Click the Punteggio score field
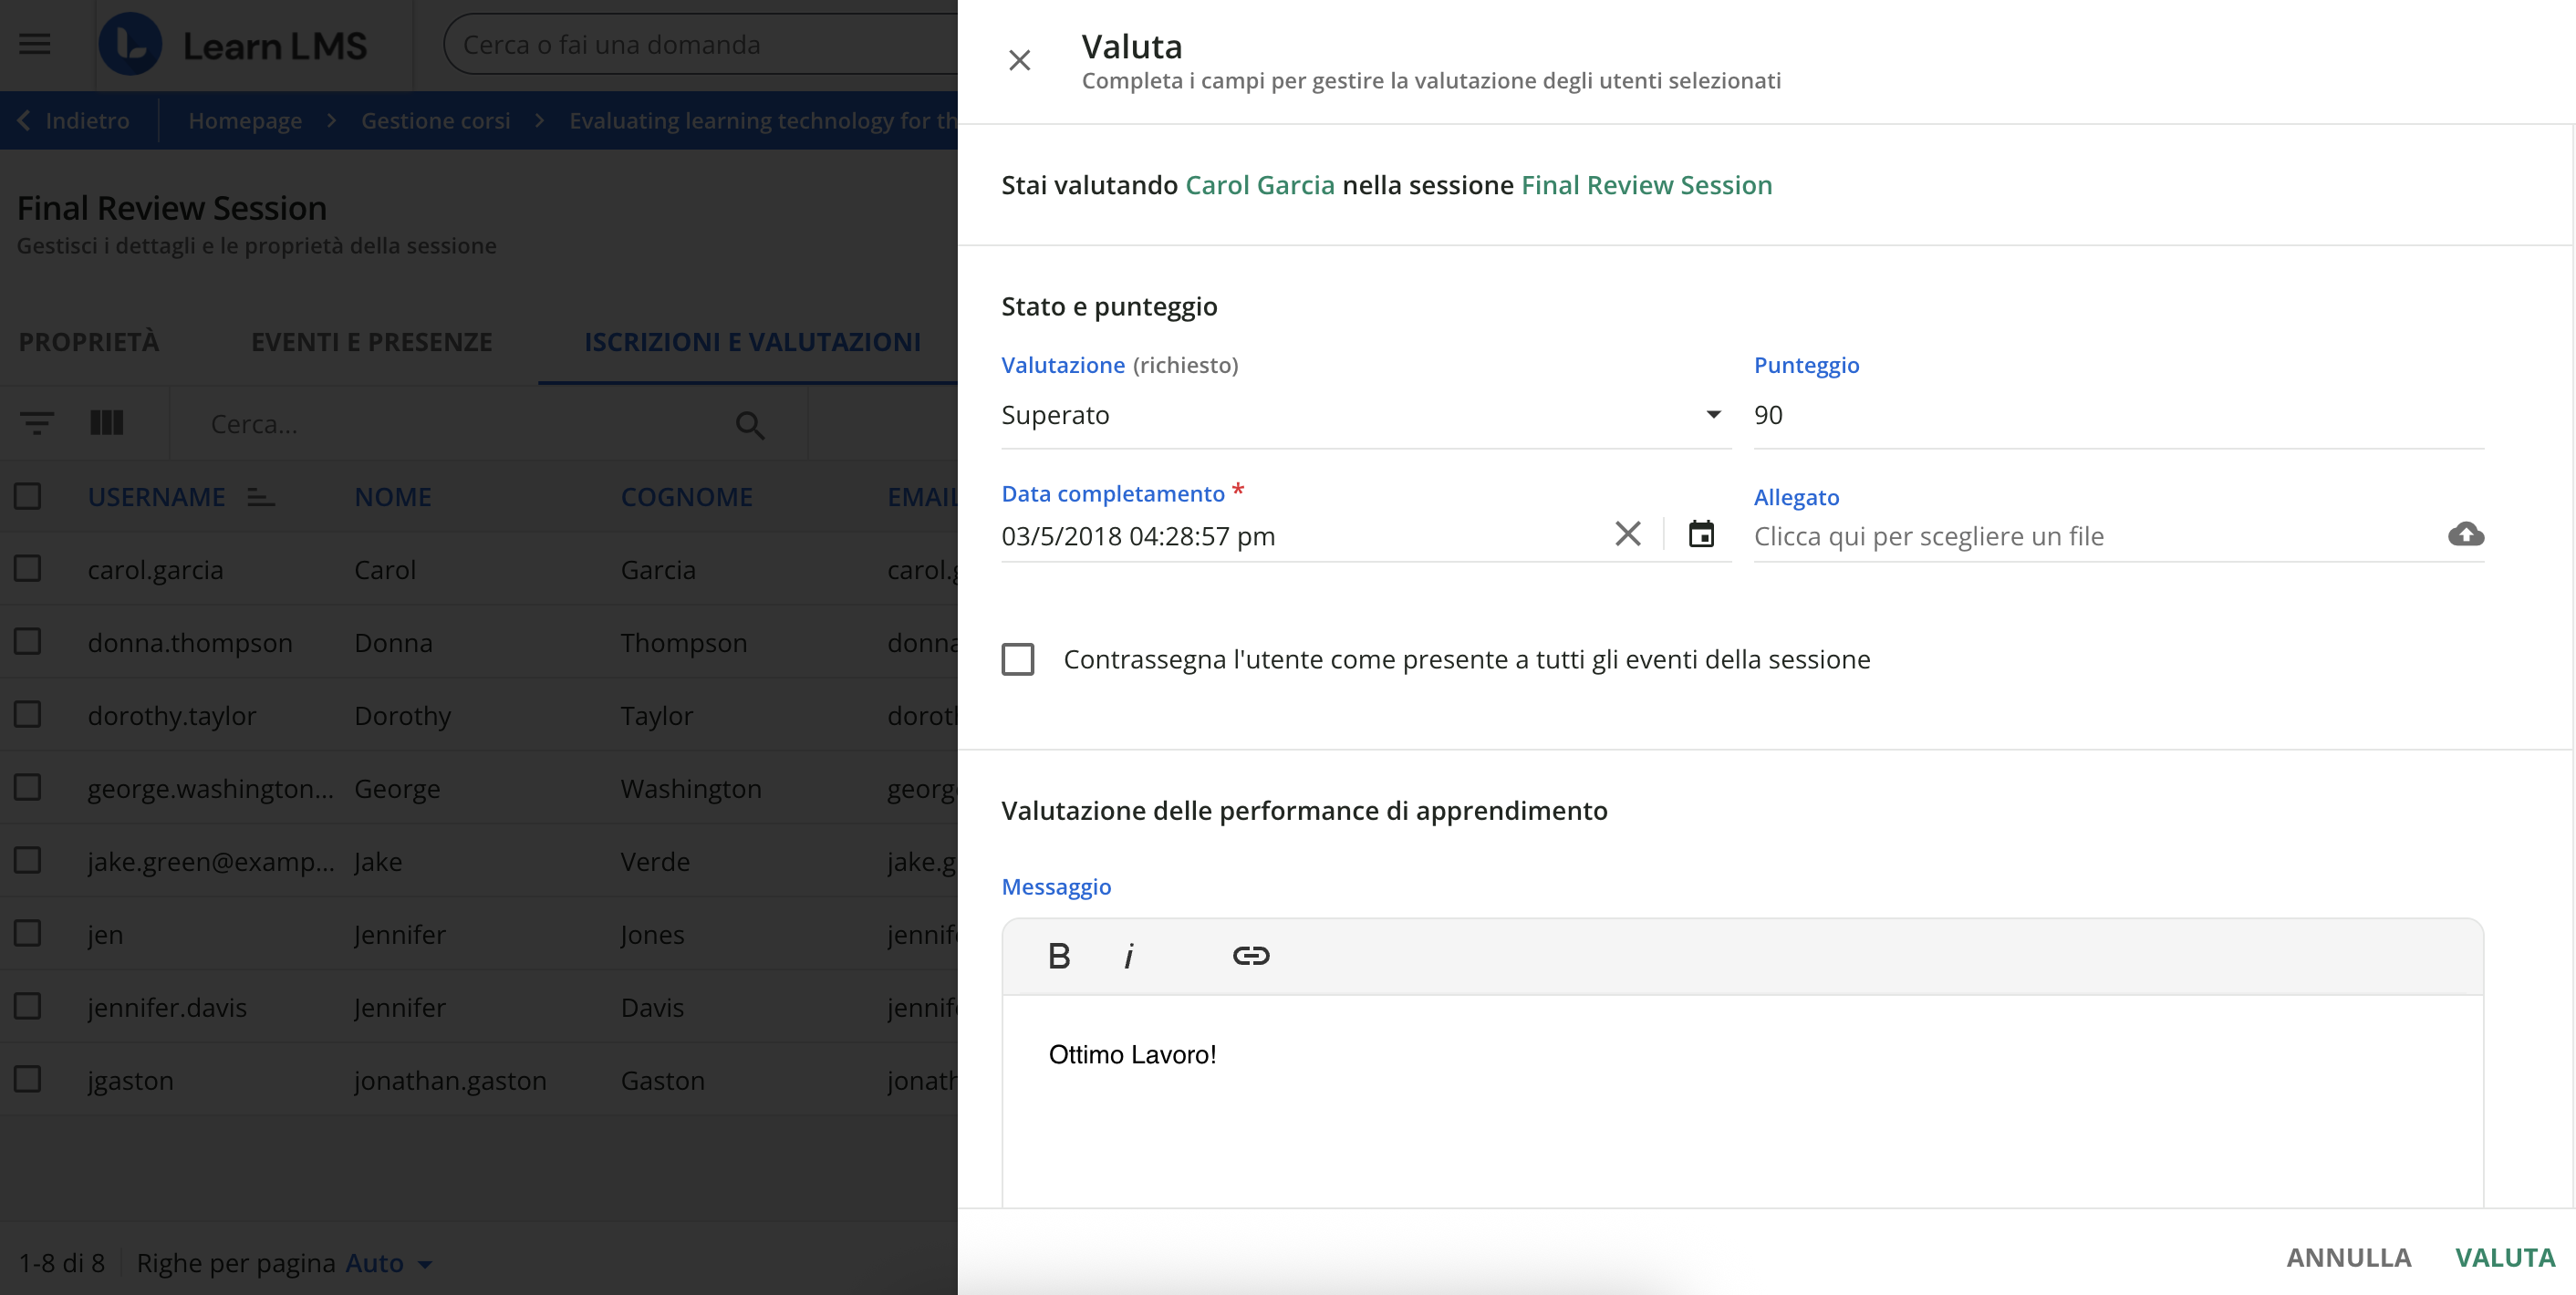 (2117, 415)
